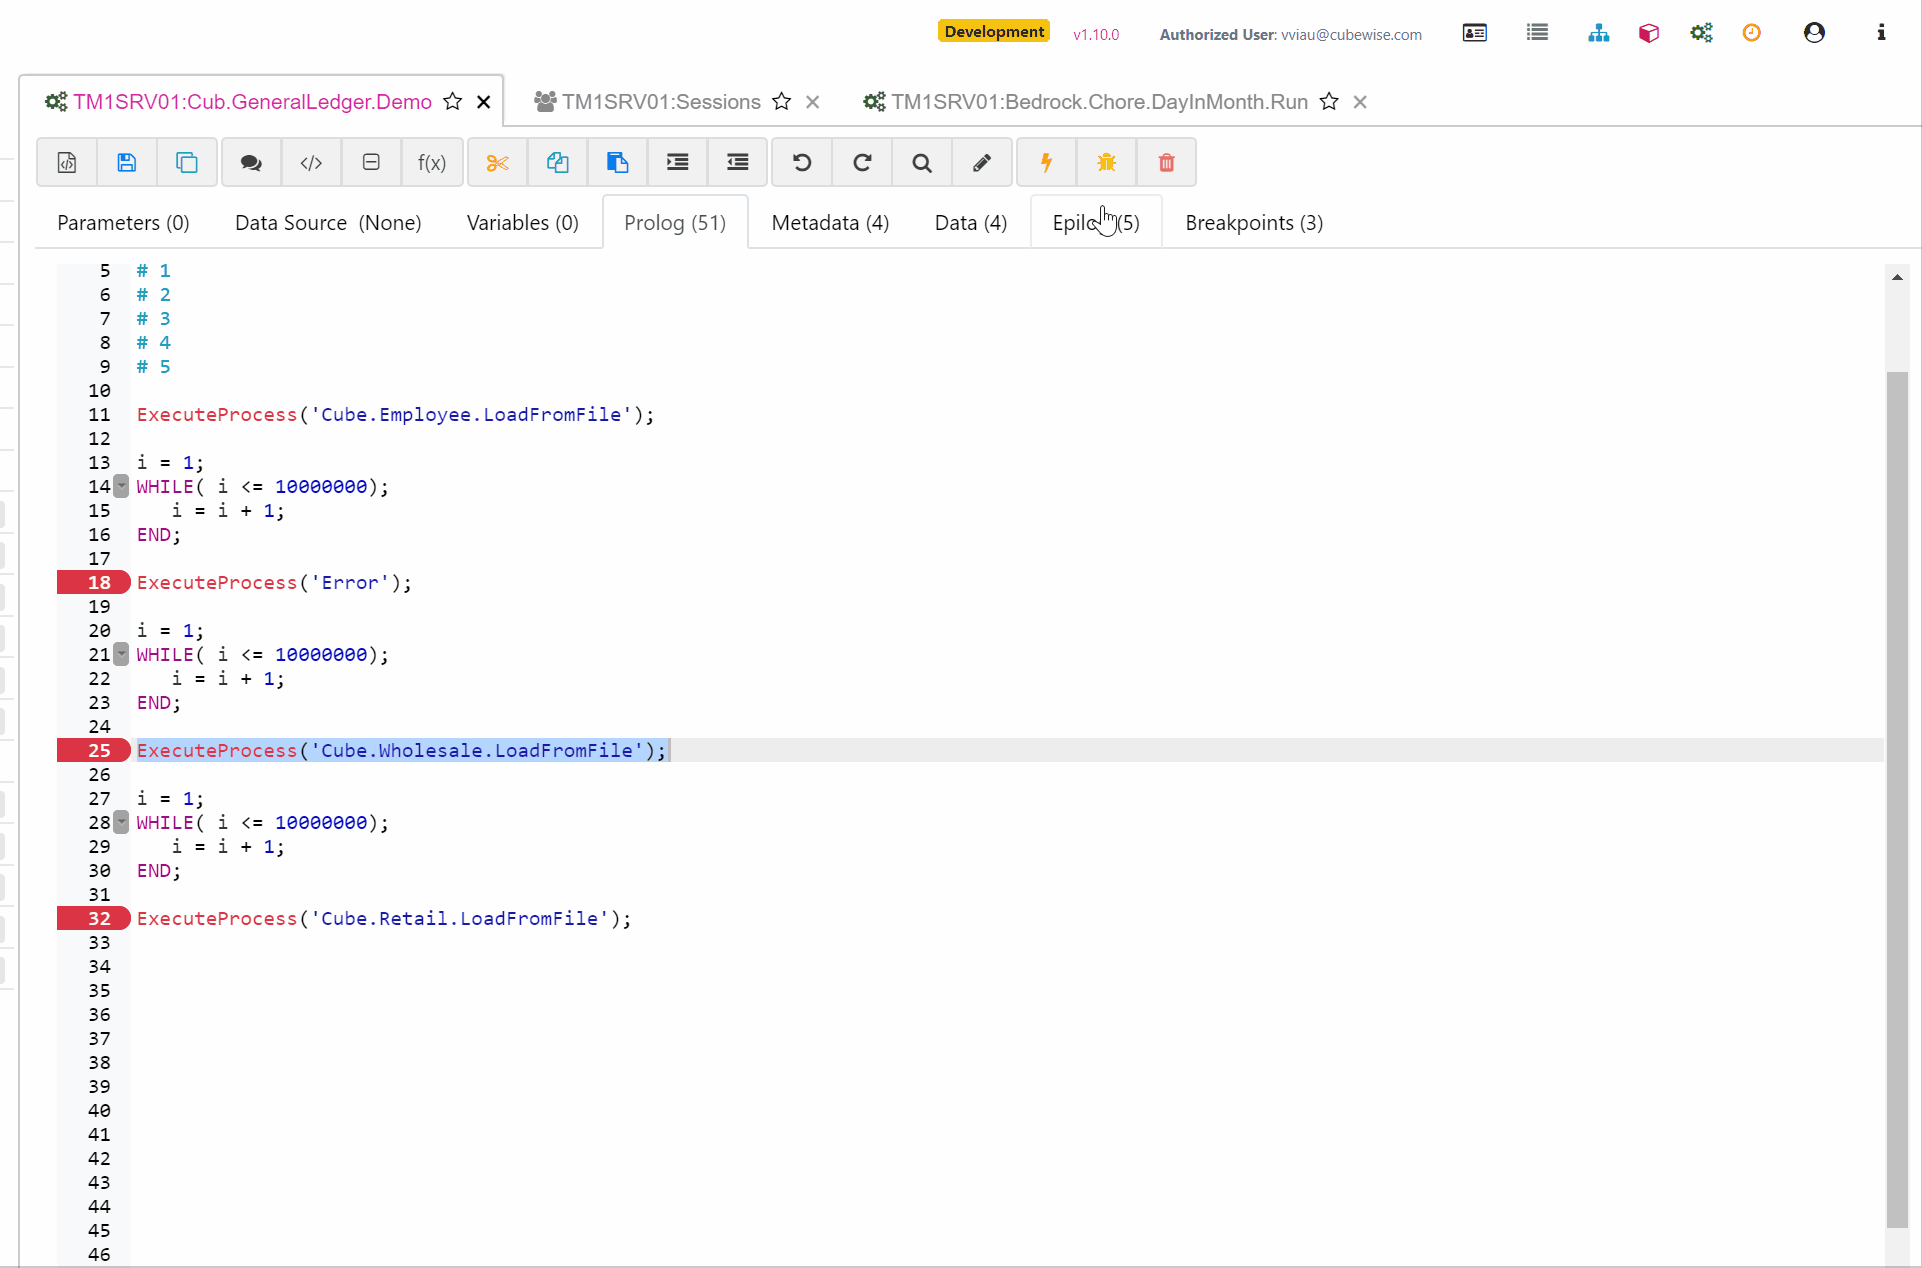The width and height of the screenshot is (1922, 1268).
Task: Toggle the breakpoint on line 32
Action: pyautogui.click(x=93, y=918)
